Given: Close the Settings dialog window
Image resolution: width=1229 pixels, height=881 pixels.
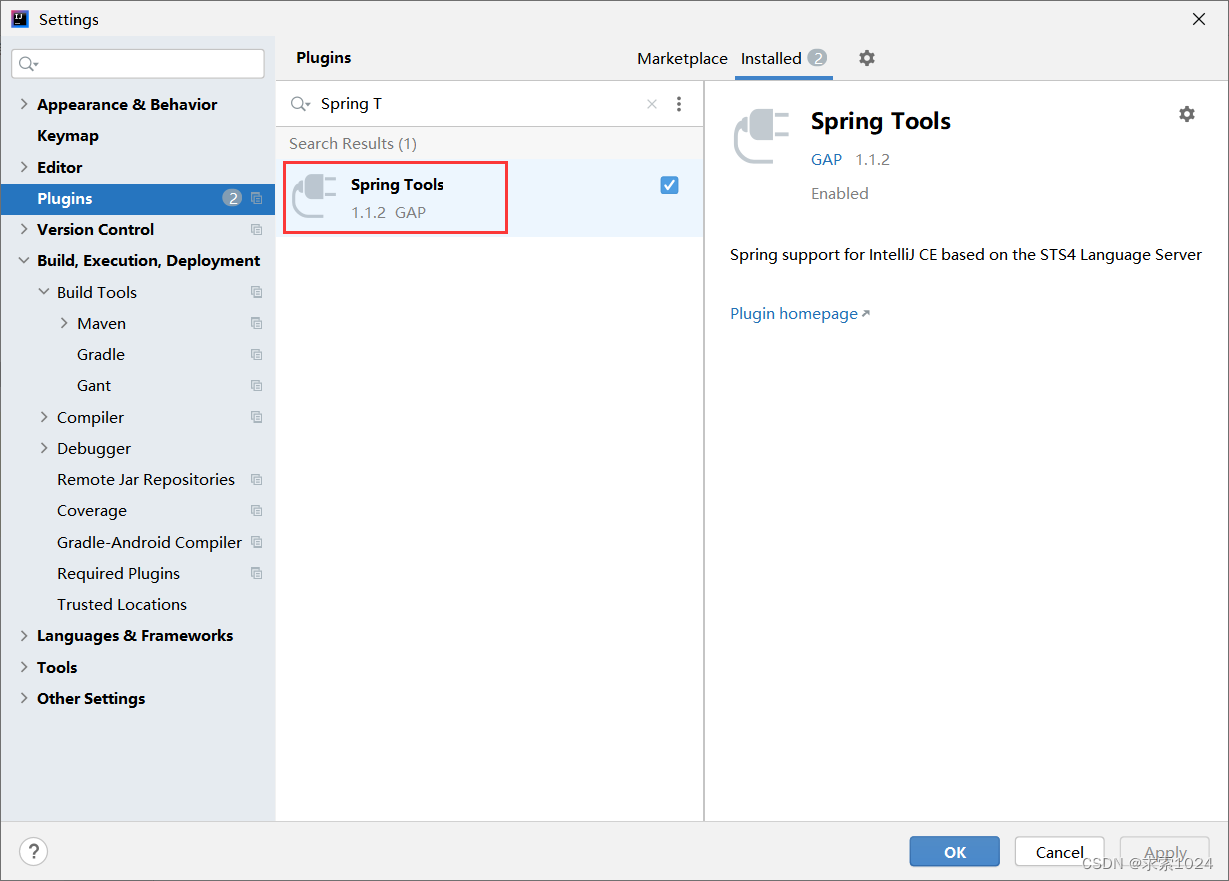Looking at the screenshot, I should (x=1199, y=19).
